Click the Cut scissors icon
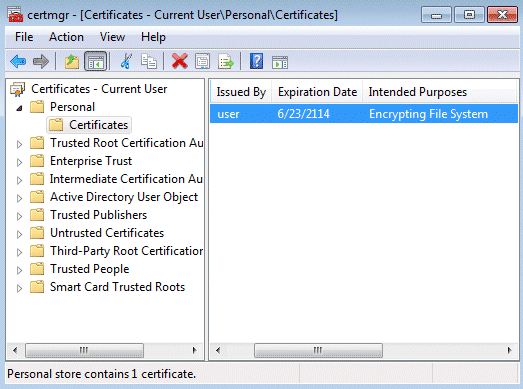This screenshot has height=389, width=523. (x=126, y=61)
